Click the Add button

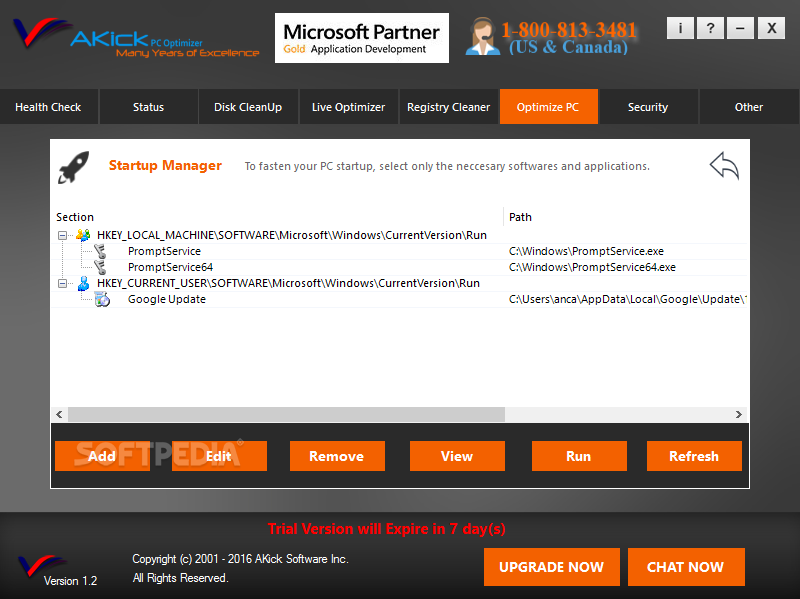click(103, 456)
